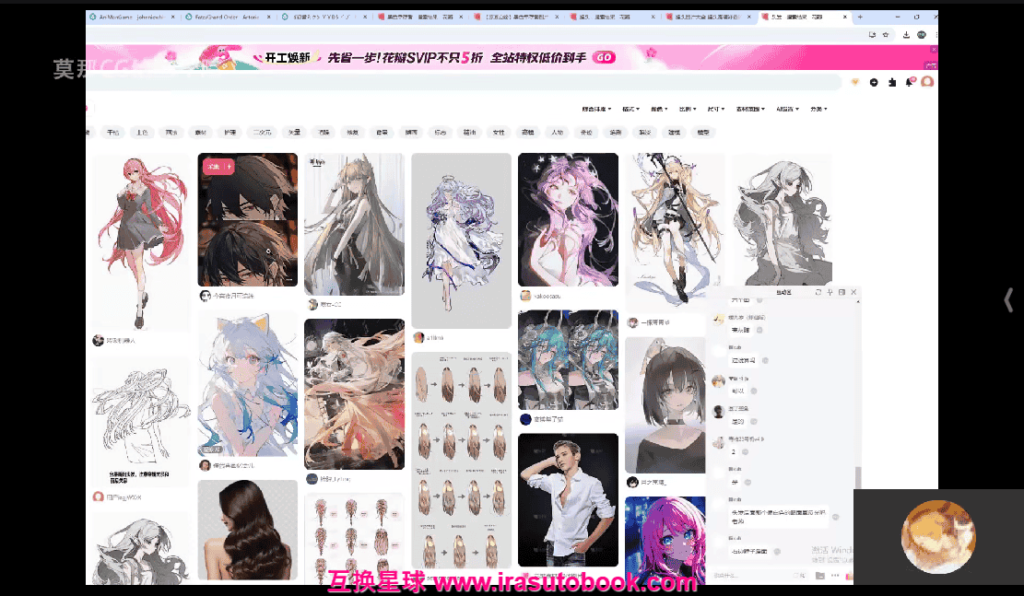Open the line-art sketch of a long-haired girl
Screen dimensions: 1024x596
[140, 421]
